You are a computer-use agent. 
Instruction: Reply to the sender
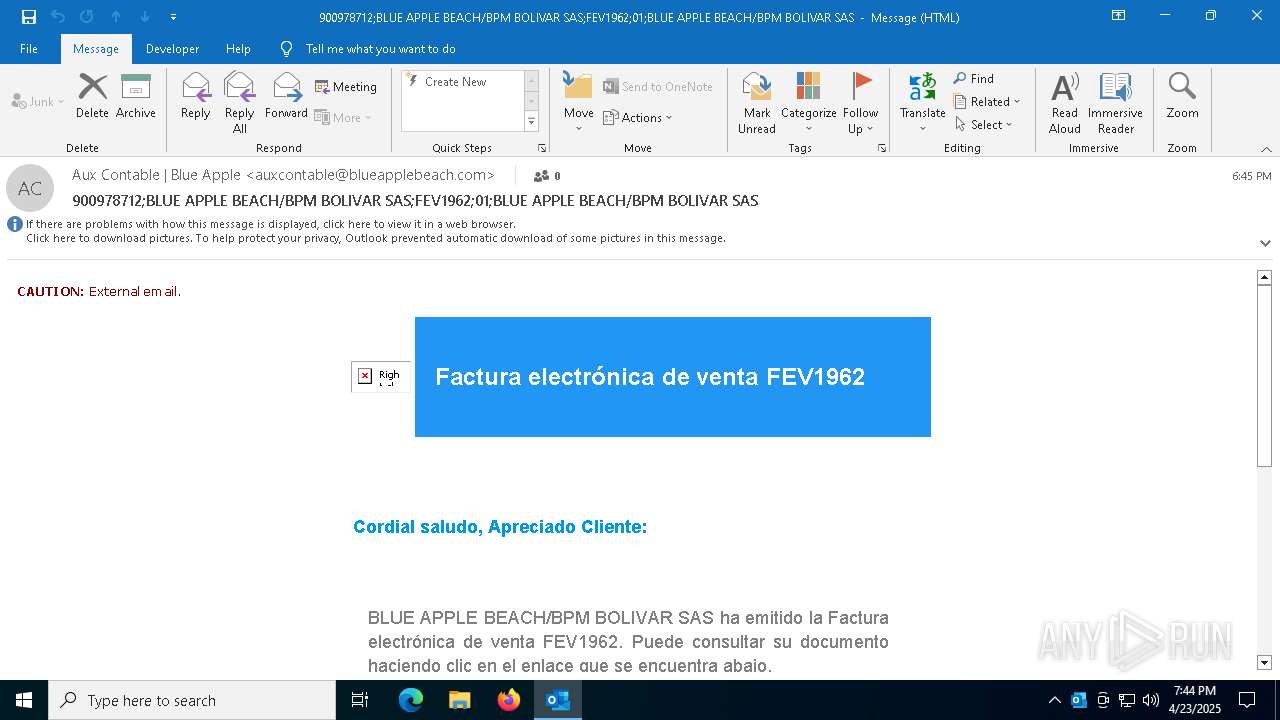tap(196, 96)
